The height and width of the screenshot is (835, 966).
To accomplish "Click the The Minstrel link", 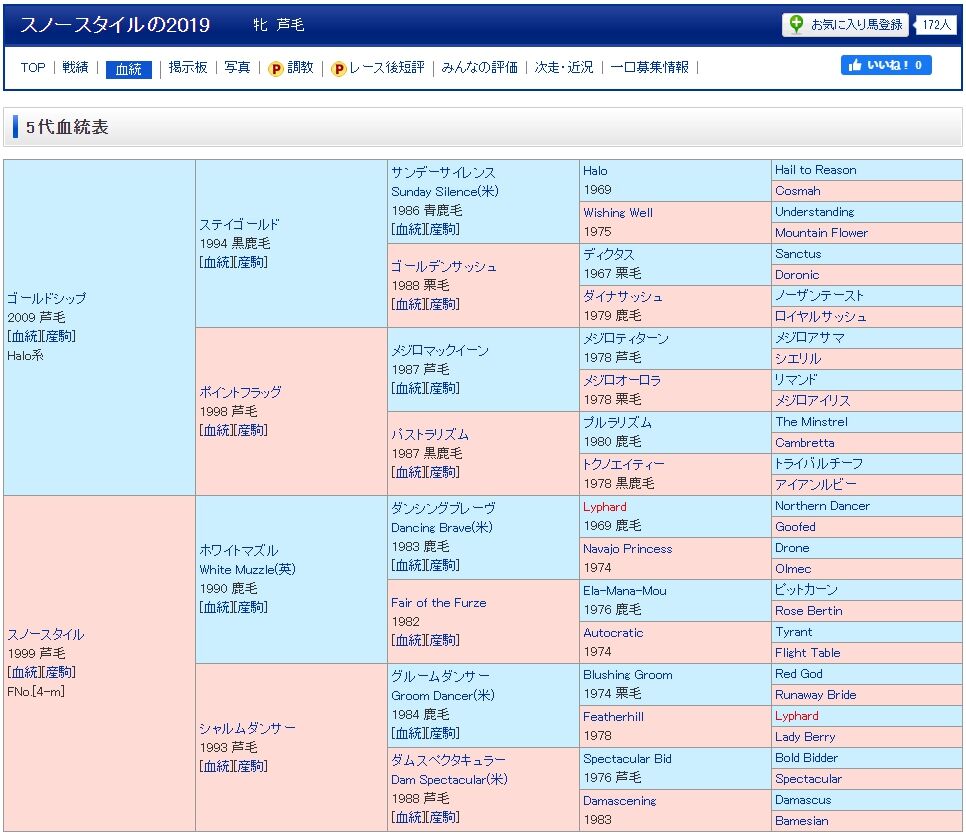I will 811,422.
